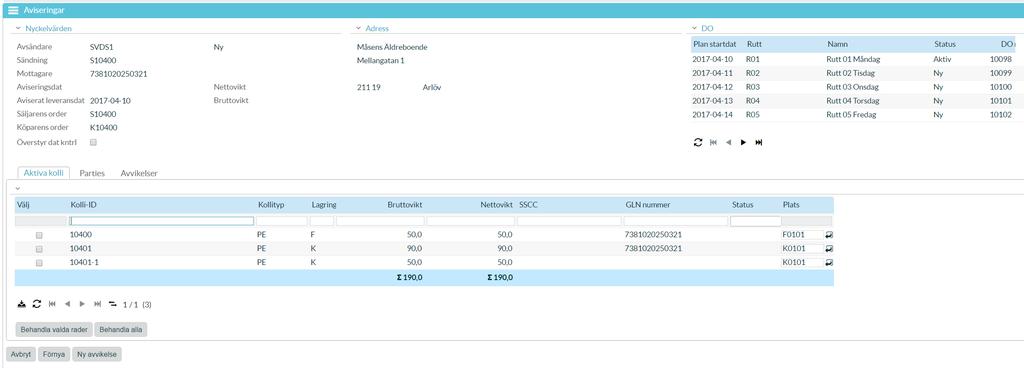Viewport: 1024px width, 368px height.
Task: Click kolli ID 10401-1 in table
Action: click(x=84, y=262)
